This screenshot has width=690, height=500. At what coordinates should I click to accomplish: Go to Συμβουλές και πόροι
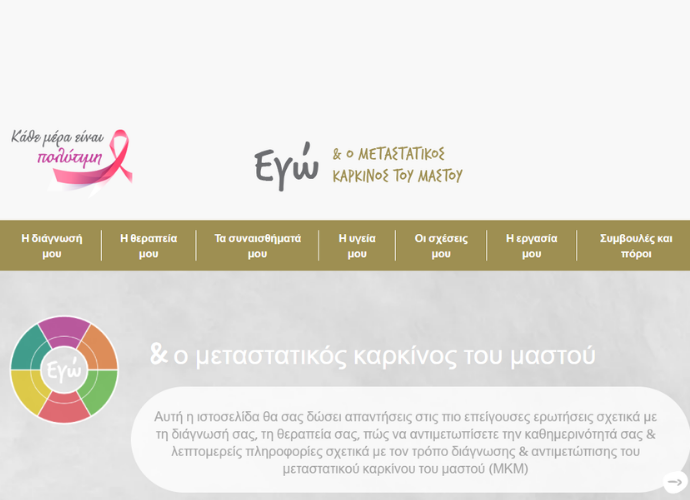pos(636,246)
